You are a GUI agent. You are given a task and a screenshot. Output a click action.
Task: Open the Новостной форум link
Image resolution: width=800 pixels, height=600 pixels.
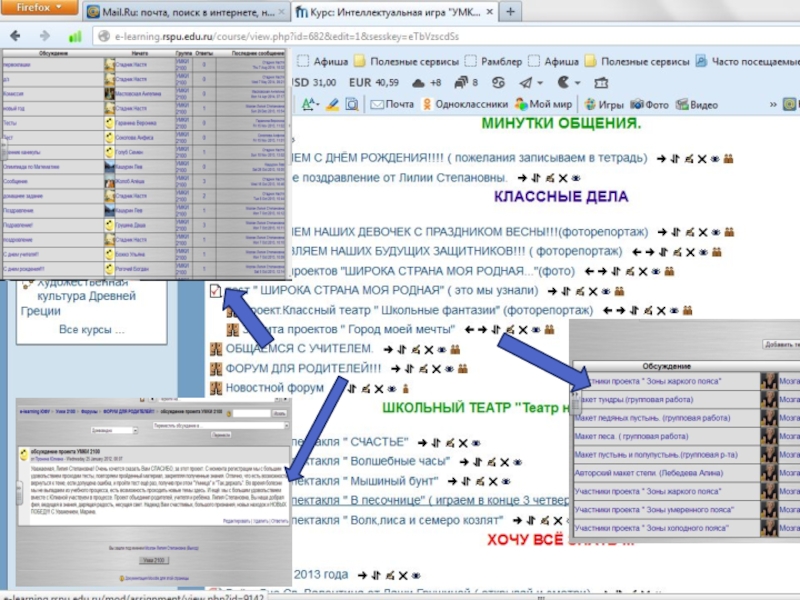[x=274, y=388]
